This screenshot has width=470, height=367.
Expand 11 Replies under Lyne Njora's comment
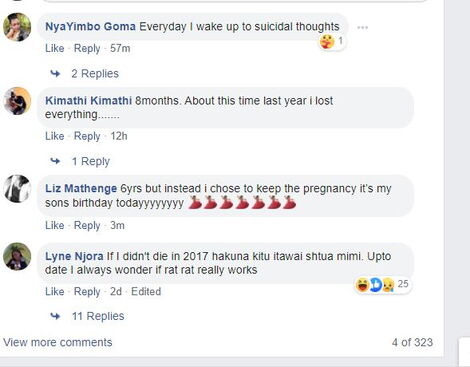98,316
